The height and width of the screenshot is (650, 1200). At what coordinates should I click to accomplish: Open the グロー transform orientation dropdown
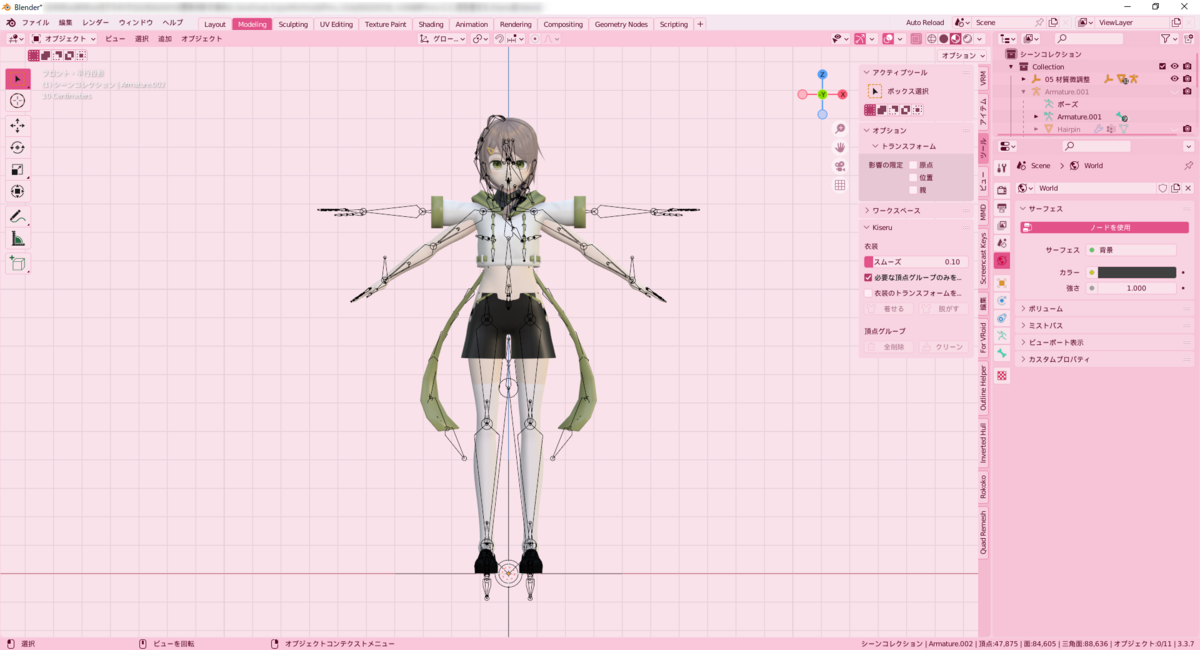[x=443, y=39]
